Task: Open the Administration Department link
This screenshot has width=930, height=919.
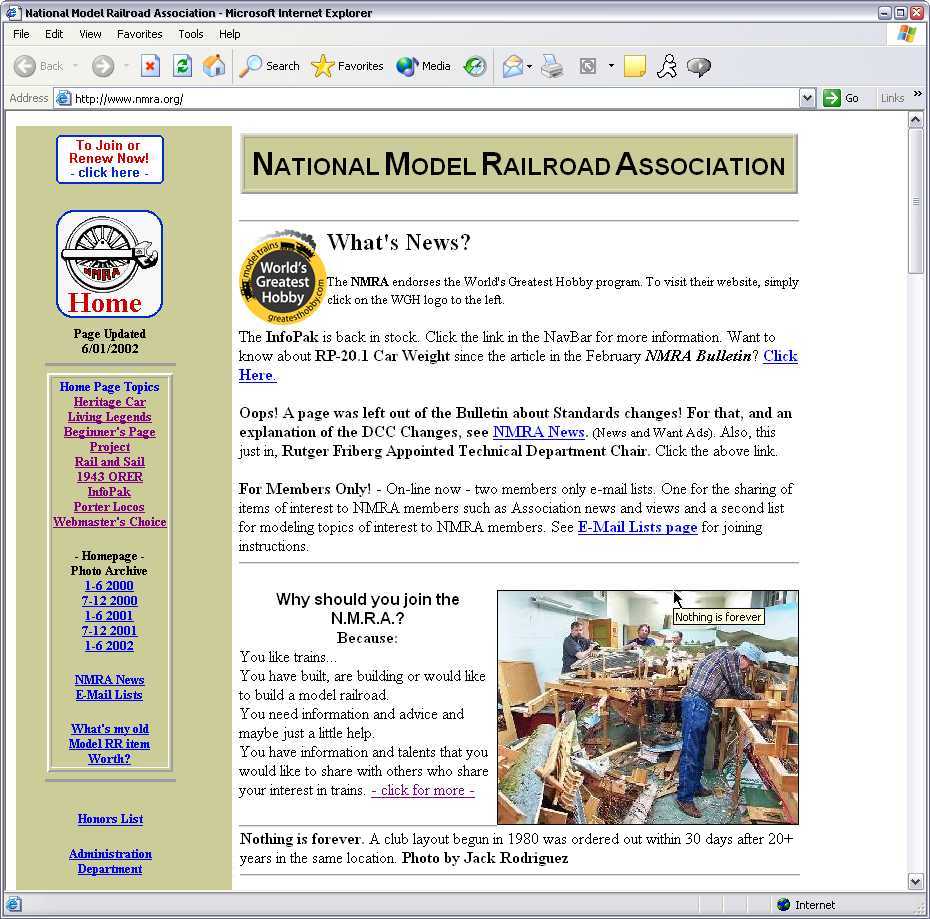Action: click(110, 861)
